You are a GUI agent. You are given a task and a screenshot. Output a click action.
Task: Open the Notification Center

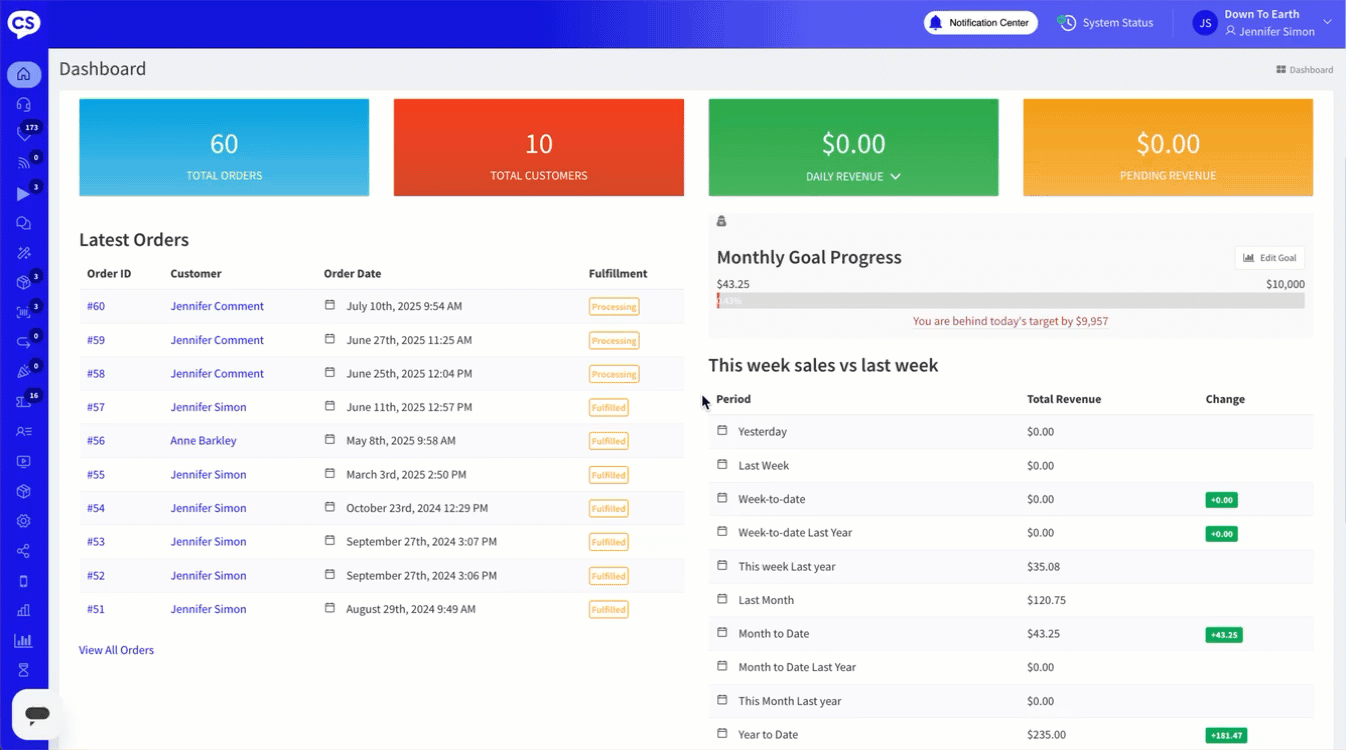coord(980,23)
